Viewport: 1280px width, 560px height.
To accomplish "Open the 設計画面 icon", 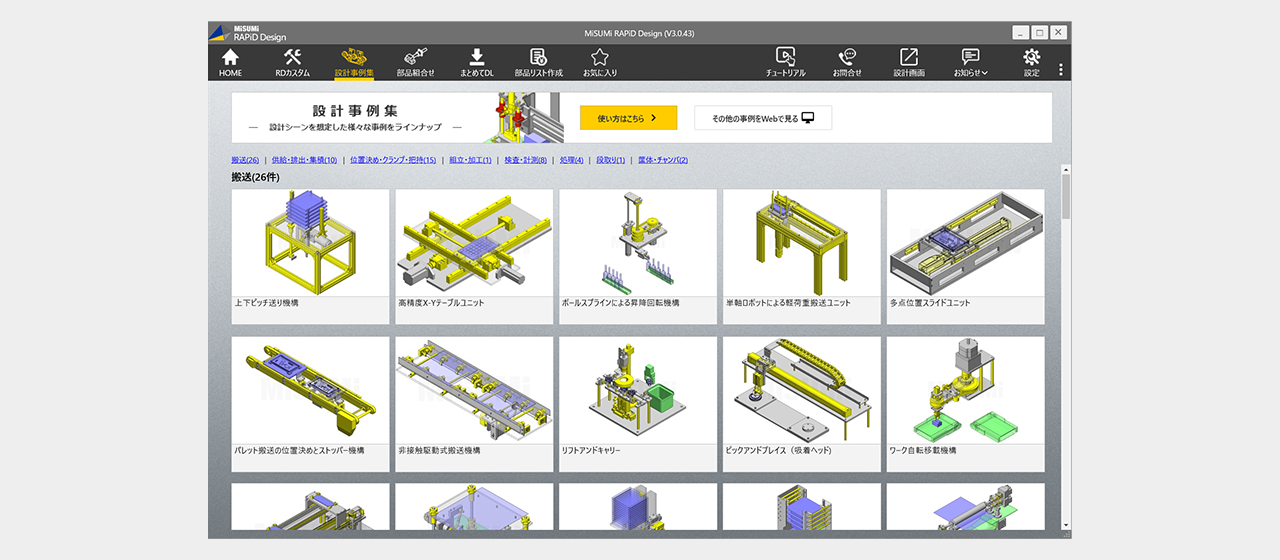I will pos(909,62).
